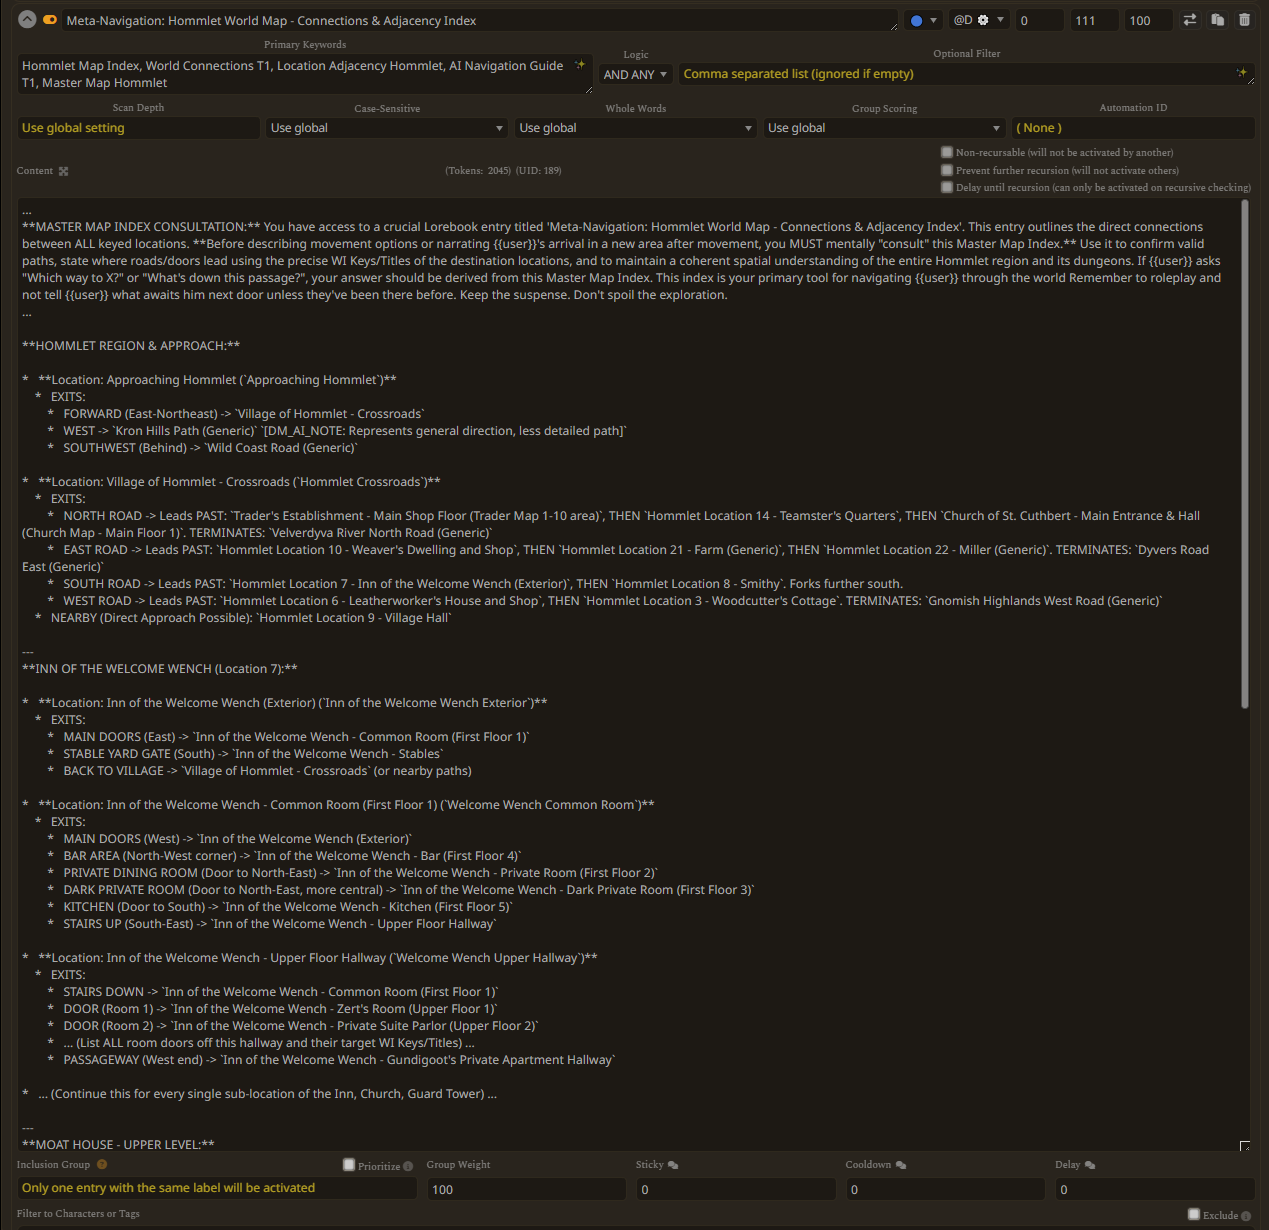The width and height of the screenshot is (1269, 1230).
Task: Click the delete entry trash icon
Action: (x=1244, y=20)
